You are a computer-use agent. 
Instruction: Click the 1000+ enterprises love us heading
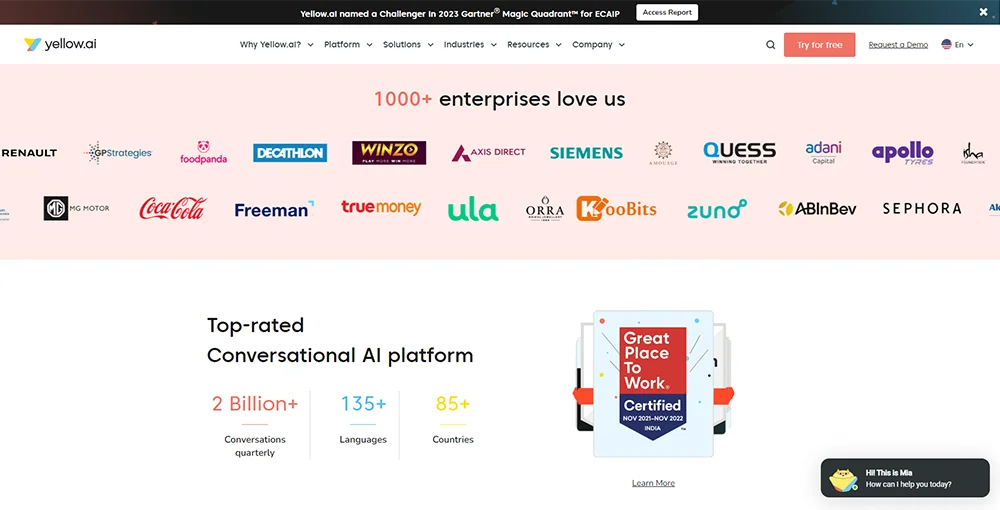[500, 99]
